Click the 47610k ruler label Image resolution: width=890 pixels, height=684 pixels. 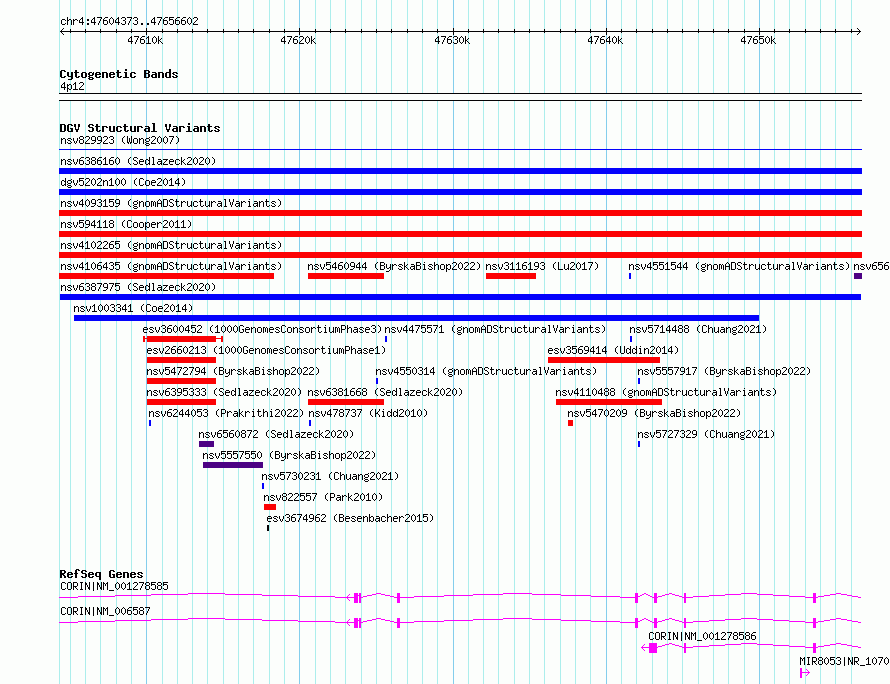tap(145, 40)
